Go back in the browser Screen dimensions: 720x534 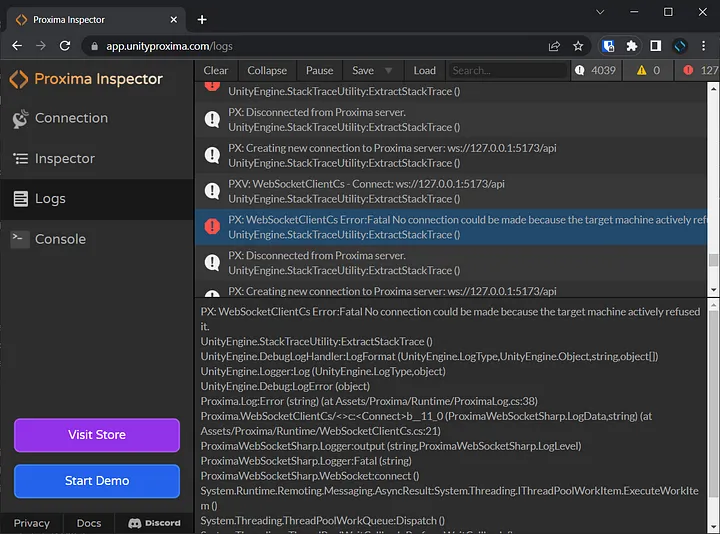coord(17,46)
